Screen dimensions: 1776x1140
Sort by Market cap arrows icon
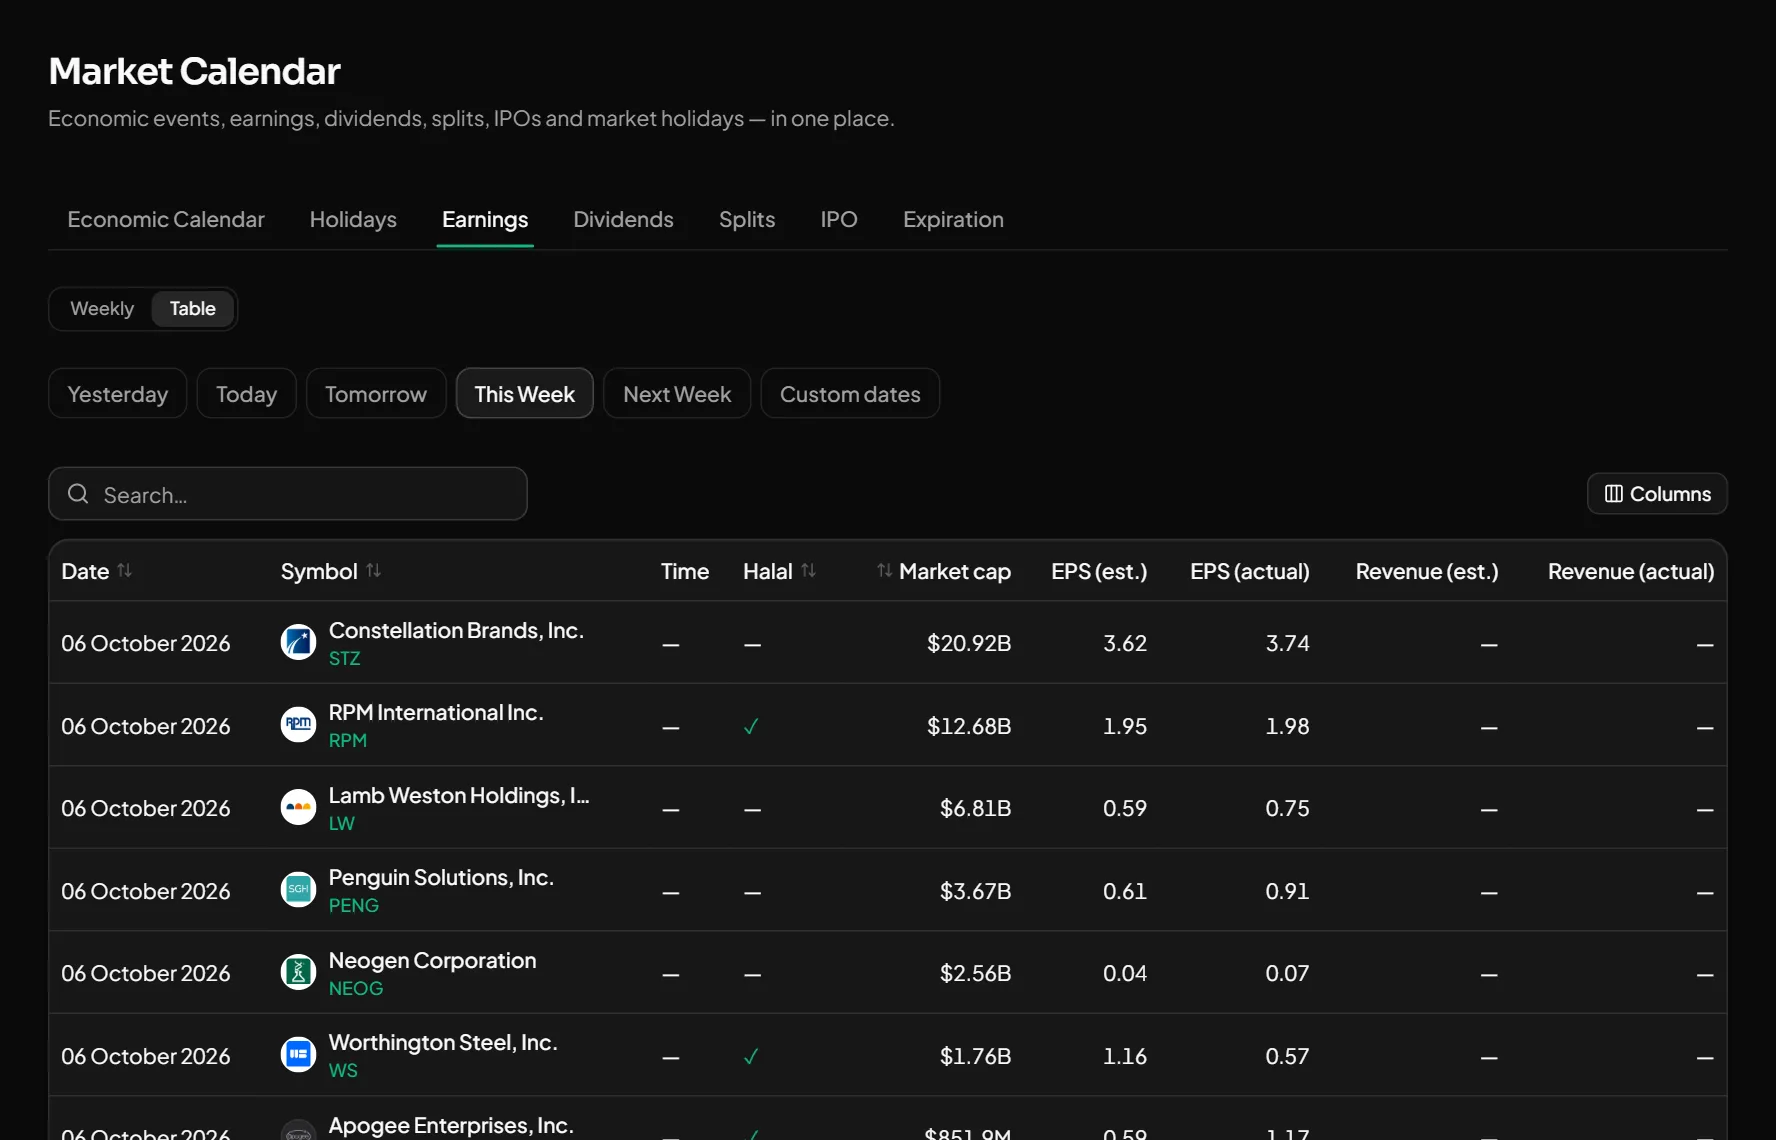[884, 570]
